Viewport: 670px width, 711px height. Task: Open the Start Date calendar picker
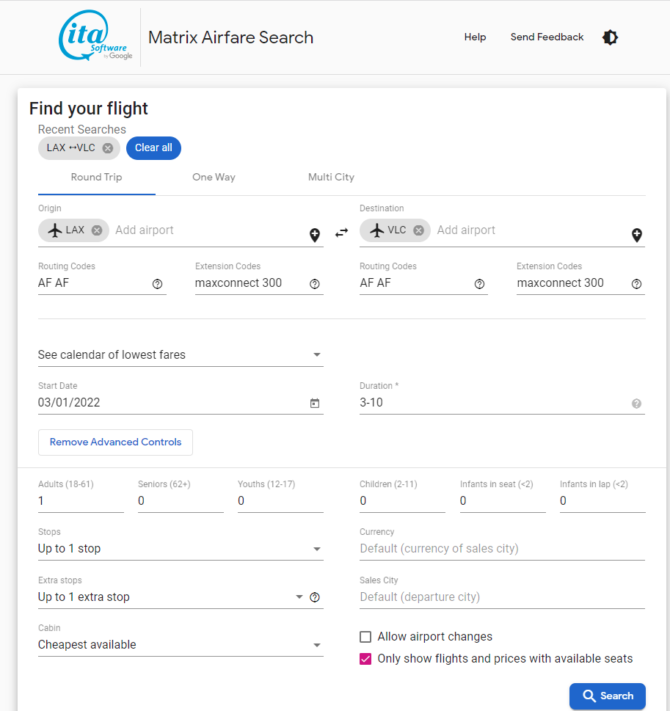315,403
